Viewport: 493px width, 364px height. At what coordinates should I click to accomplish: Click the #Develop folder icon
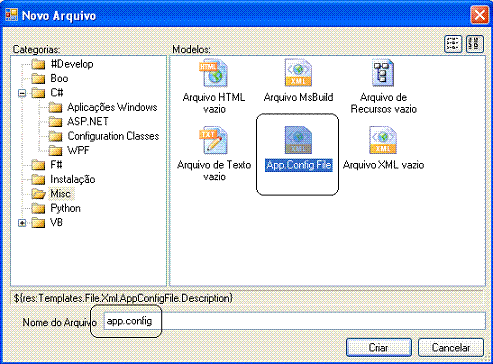pyautogui.click(x=38, y=64)
